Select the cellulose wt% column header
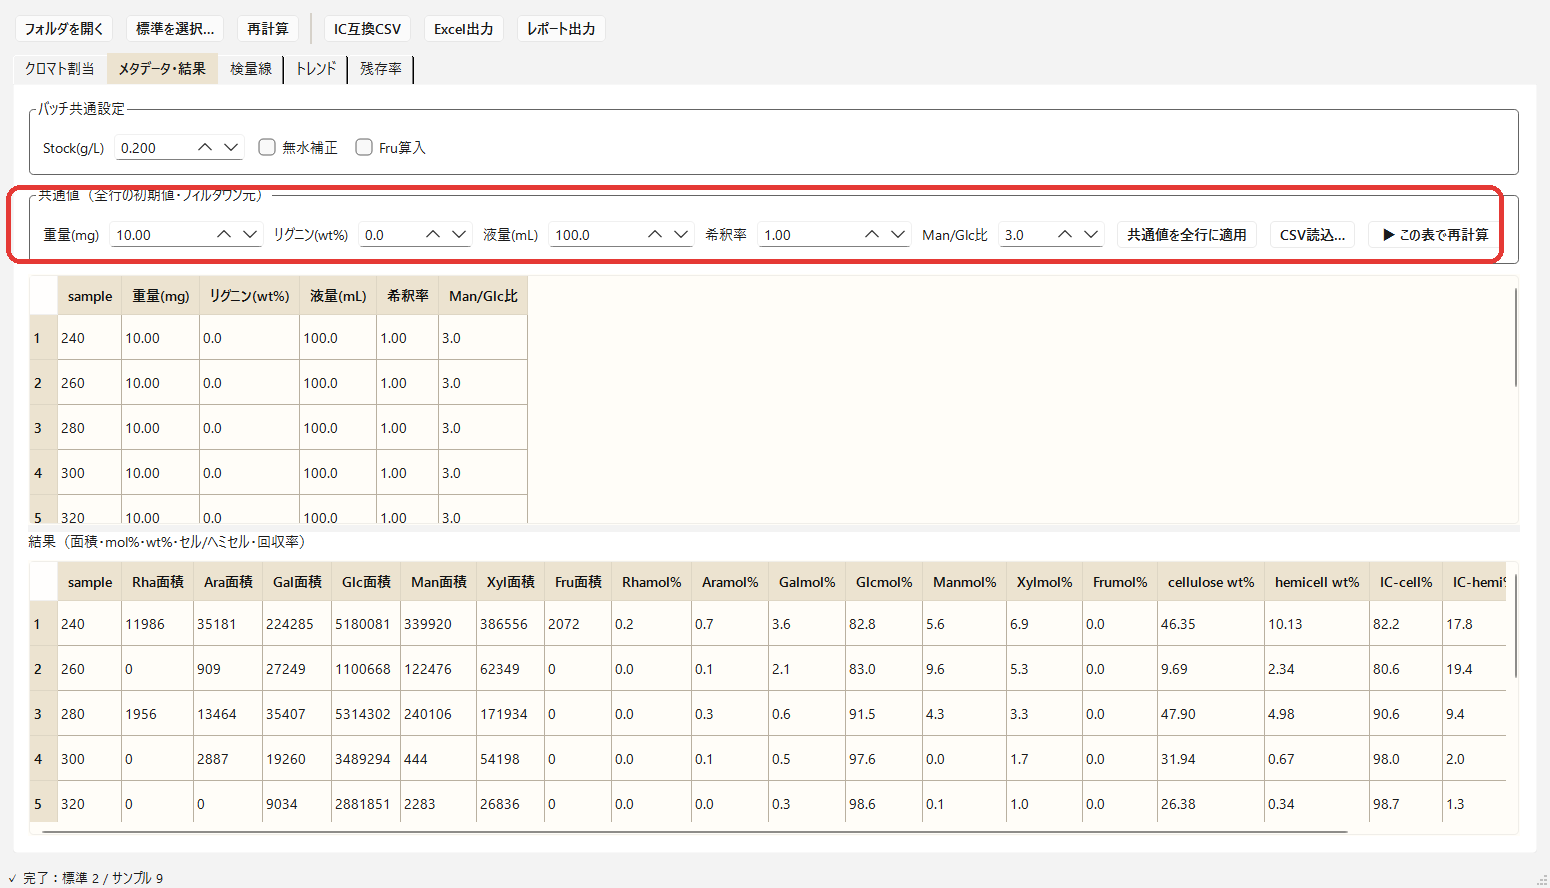 (x=1211, y=582)
